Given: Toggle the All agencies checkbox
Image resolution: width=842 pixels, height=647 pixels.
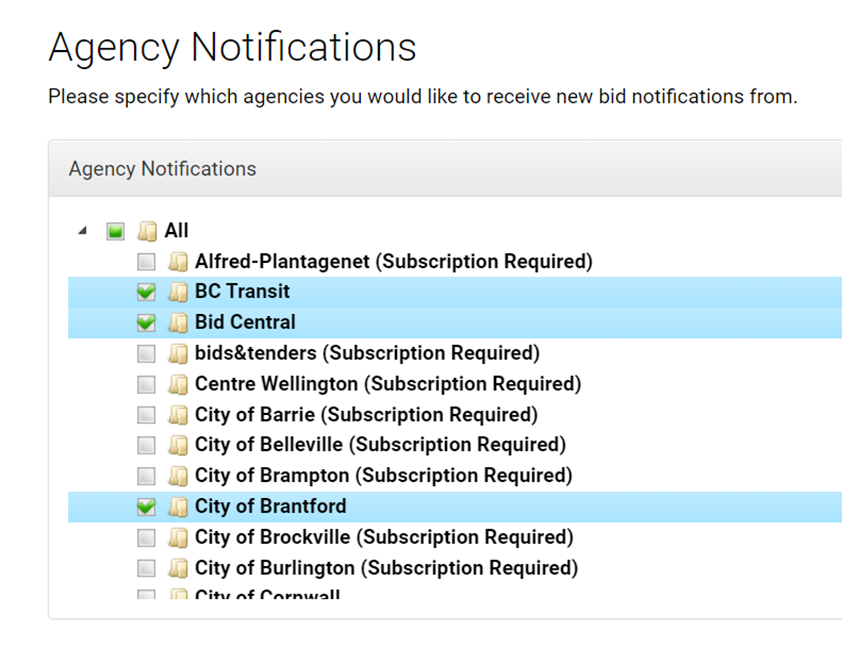Looking at the screenshot, I should pos(115,231).
